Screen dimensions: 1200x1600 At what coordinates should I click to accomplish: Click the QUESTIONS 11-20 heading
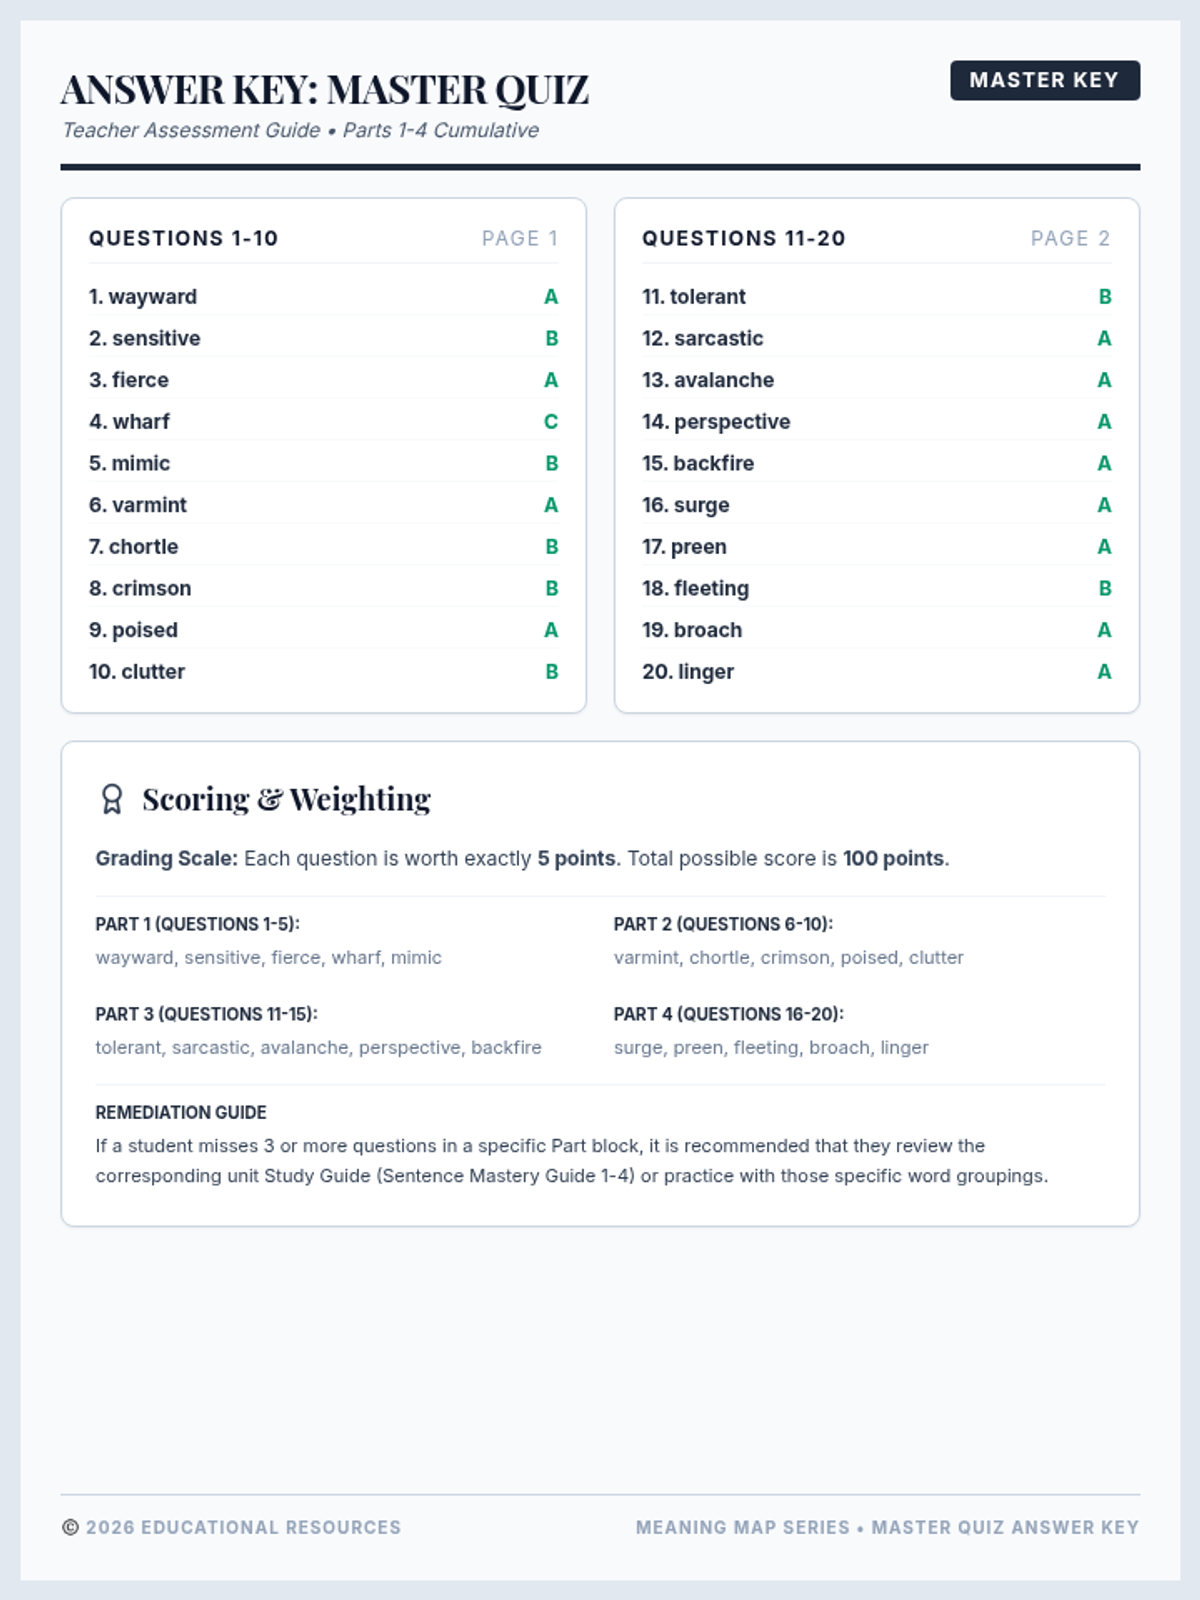click(x=744, y=238)
